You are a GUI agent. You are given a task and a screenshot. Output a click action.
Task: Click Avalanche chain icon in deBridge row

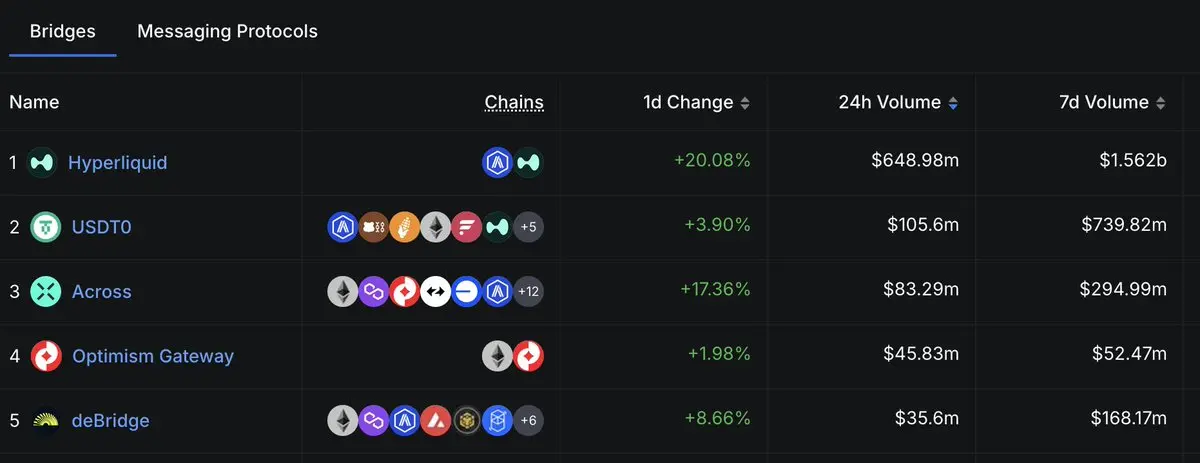[436, 420]
